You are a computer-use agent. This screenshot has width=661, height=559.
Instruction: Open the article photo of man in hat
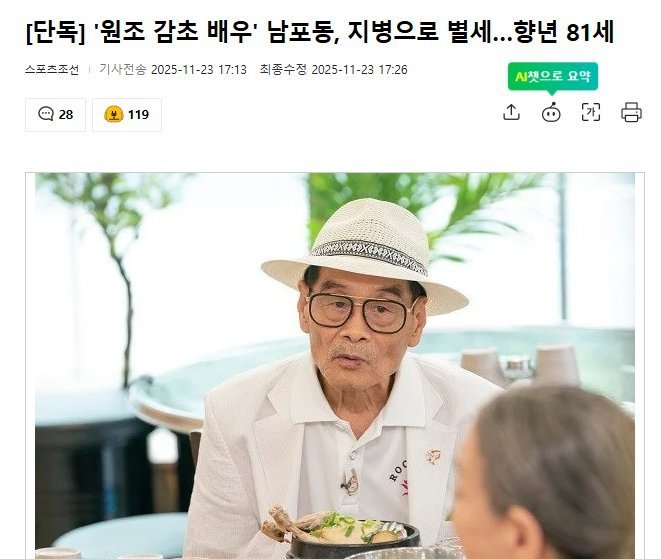335,366
